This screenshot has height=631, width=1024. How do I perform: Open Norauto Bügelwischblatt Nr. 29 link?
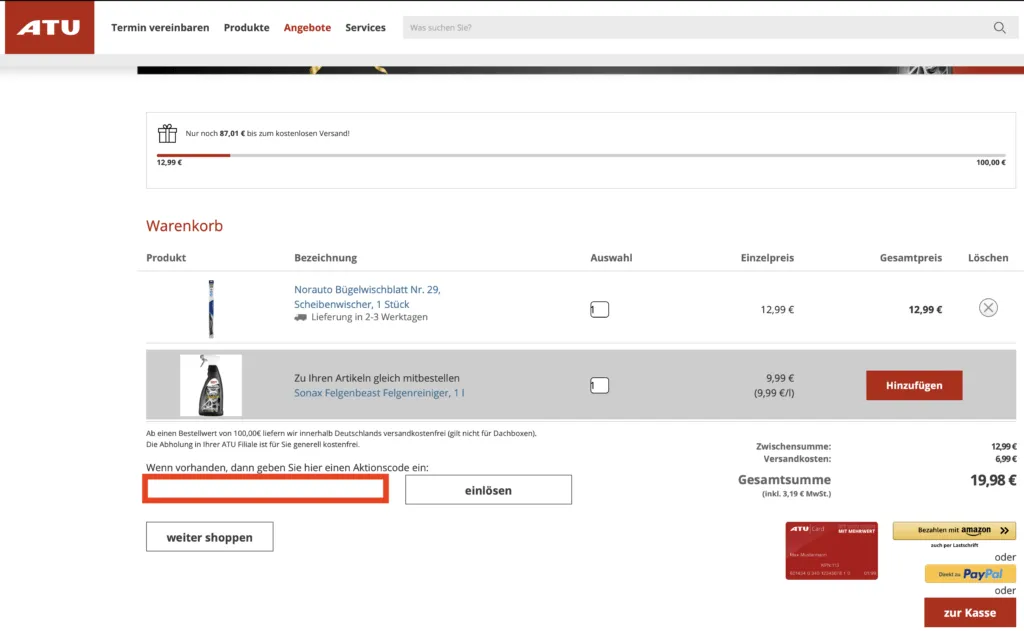point(367,290)
